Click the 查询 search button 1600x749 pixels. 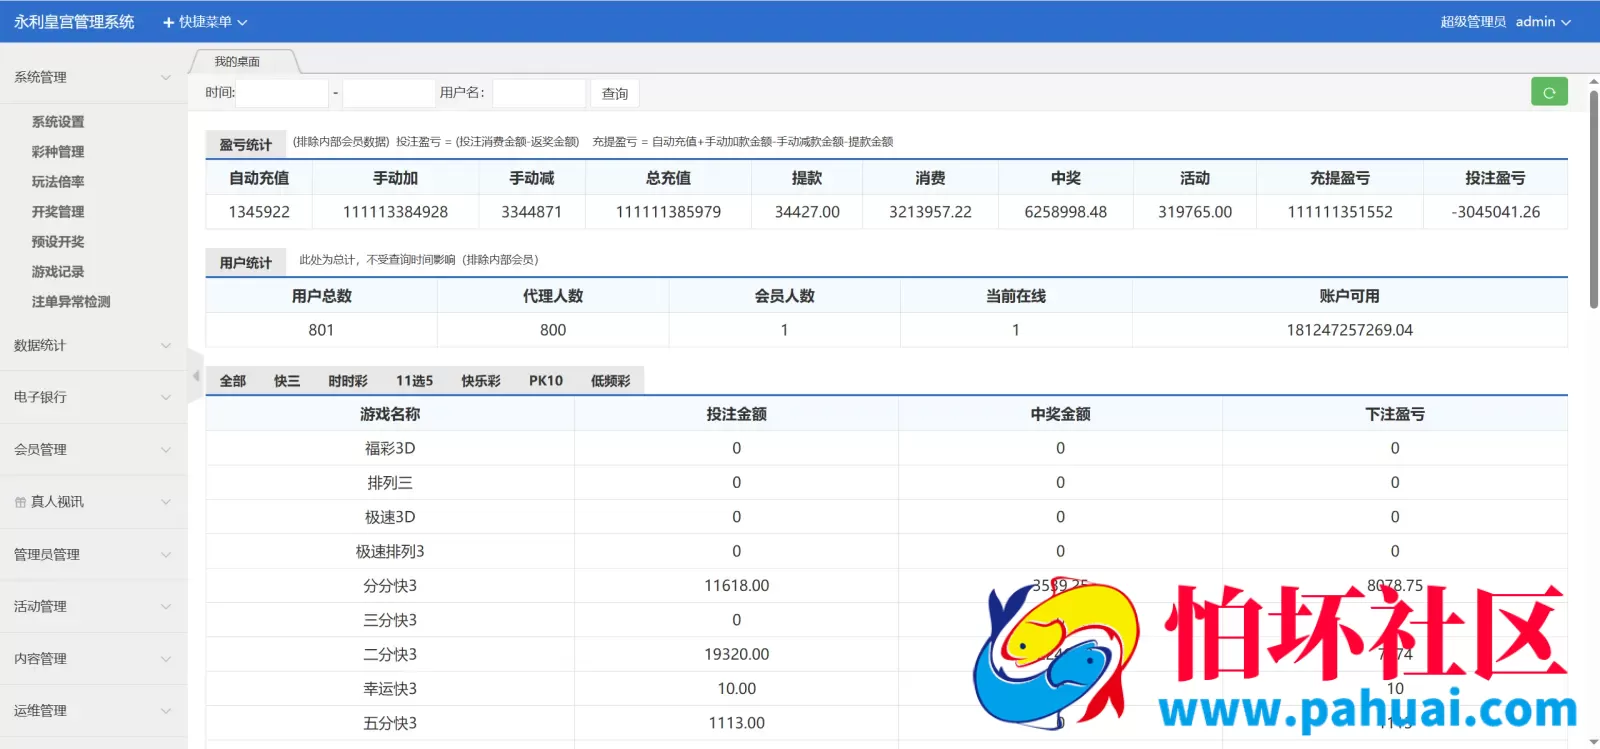pos(615,93)
